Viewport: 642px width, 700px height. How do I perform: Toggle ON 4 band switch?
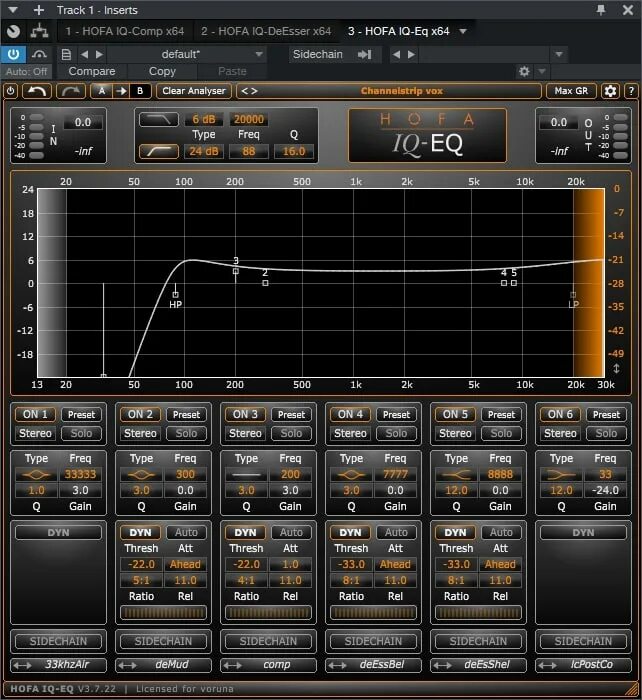pyautogui.click(x=350, y=414)
